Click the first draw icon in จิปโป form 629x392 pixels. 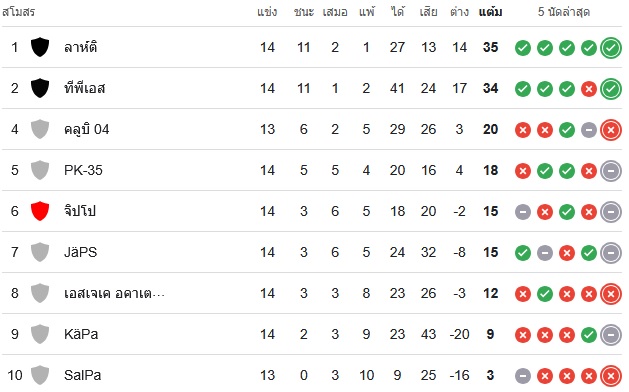coord(523,212)
